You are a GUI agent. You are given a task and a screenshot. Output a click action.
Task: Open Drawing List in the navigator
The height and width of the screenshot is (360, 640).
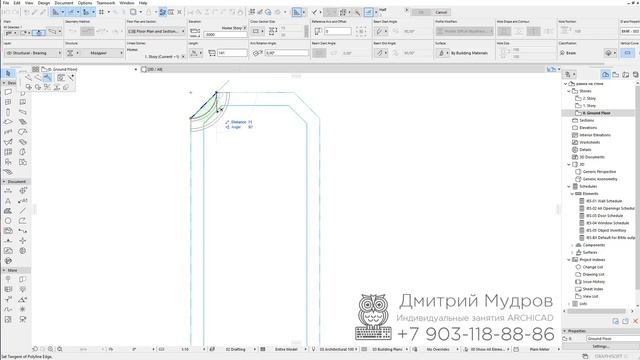pos(593,275)
